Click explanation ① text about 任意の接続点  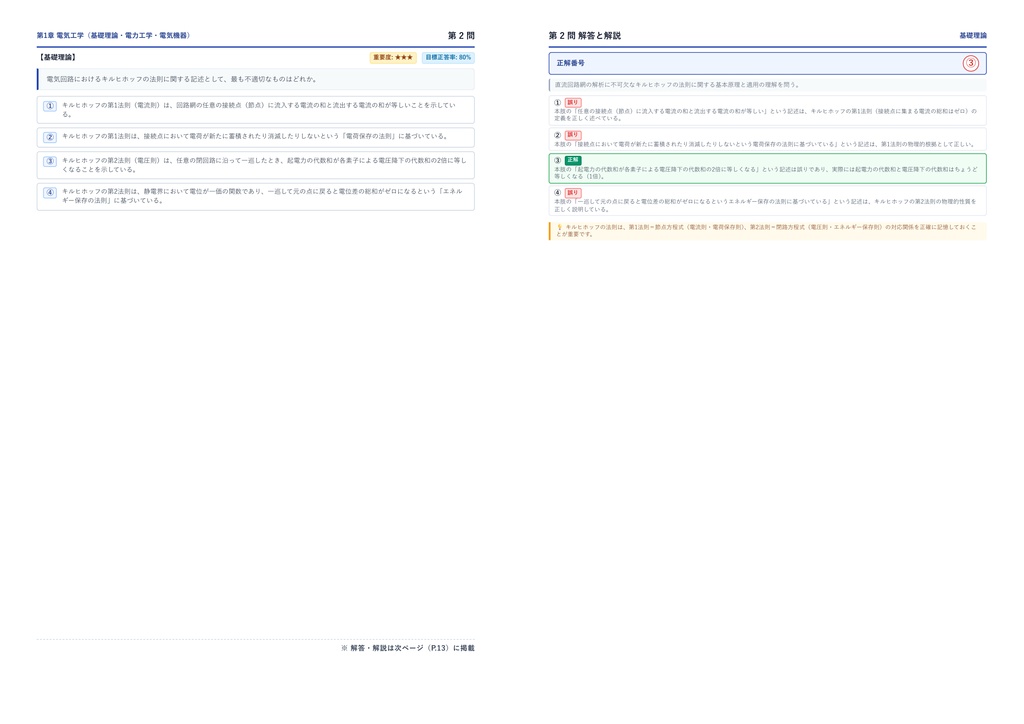[765, 115]
